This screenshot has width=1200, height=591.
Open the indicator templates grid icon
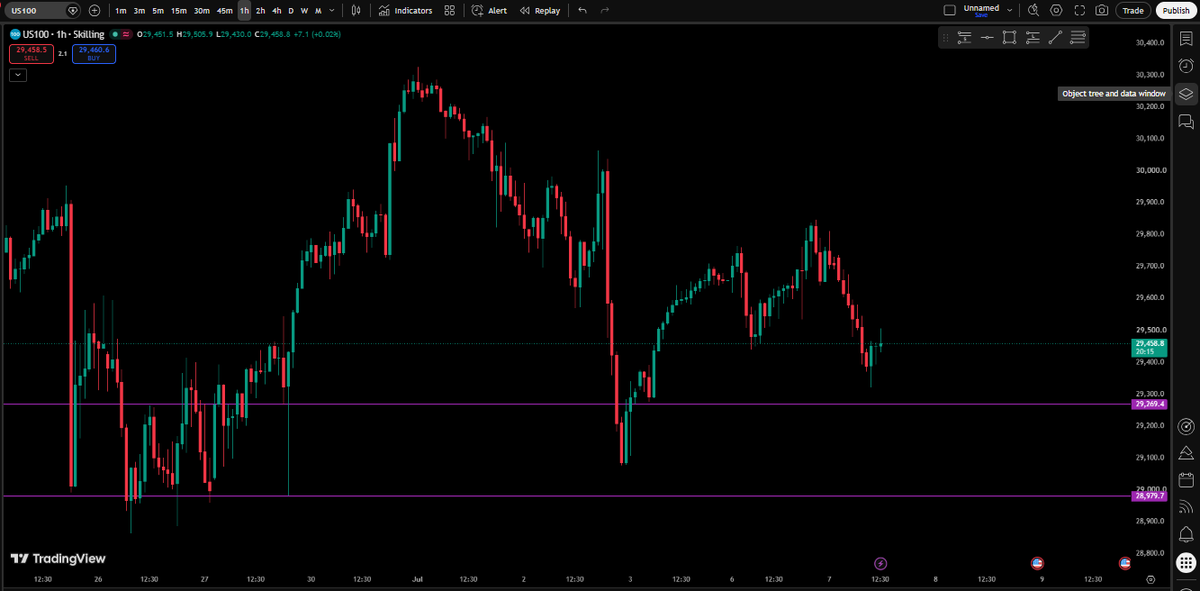[x=450, y=10]
